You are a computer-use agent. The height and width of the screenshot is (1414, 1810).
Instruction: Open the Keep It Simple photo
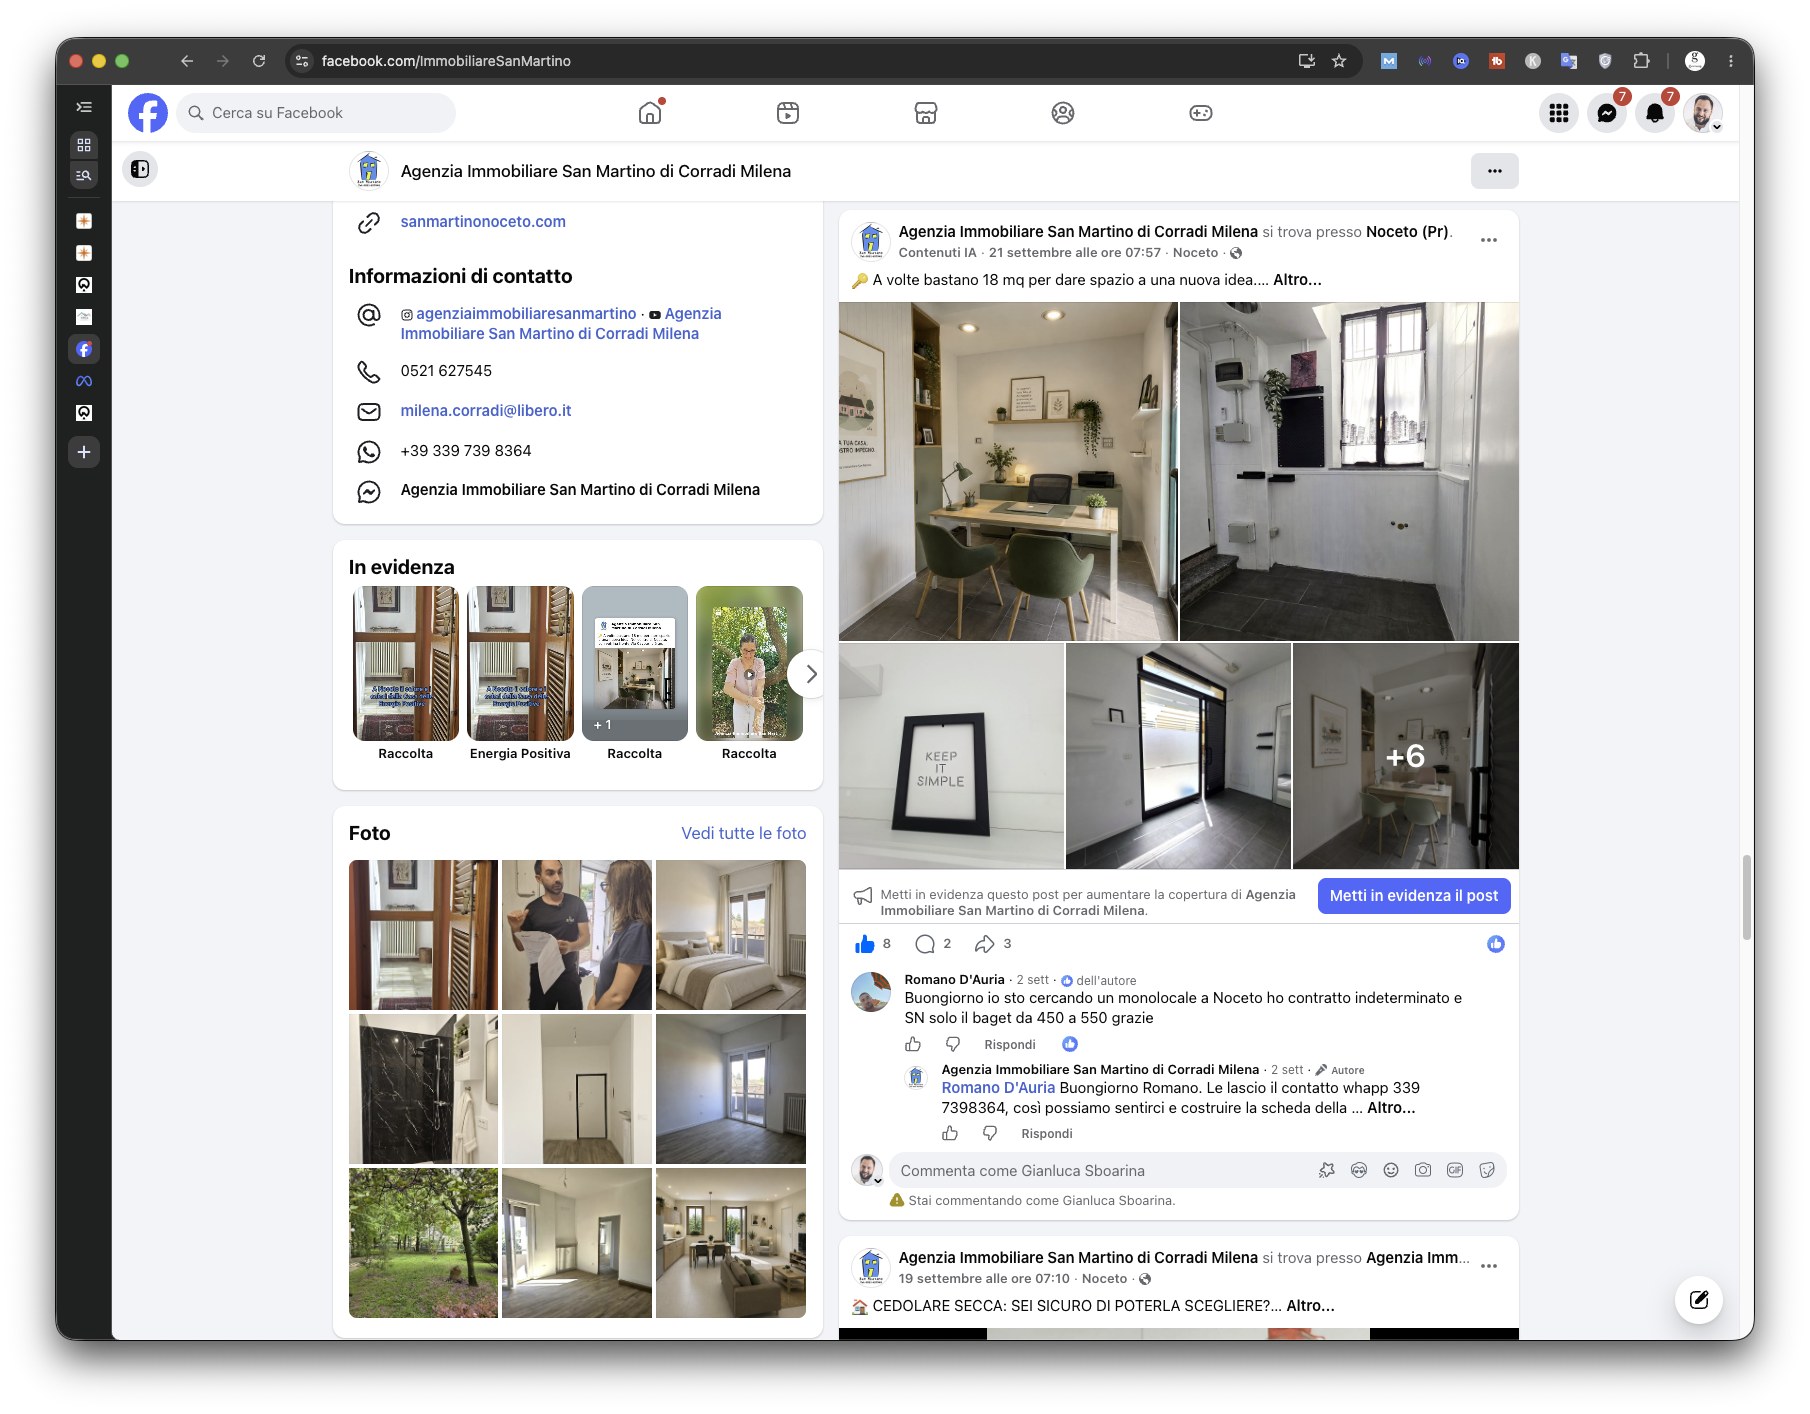(951, 756)
